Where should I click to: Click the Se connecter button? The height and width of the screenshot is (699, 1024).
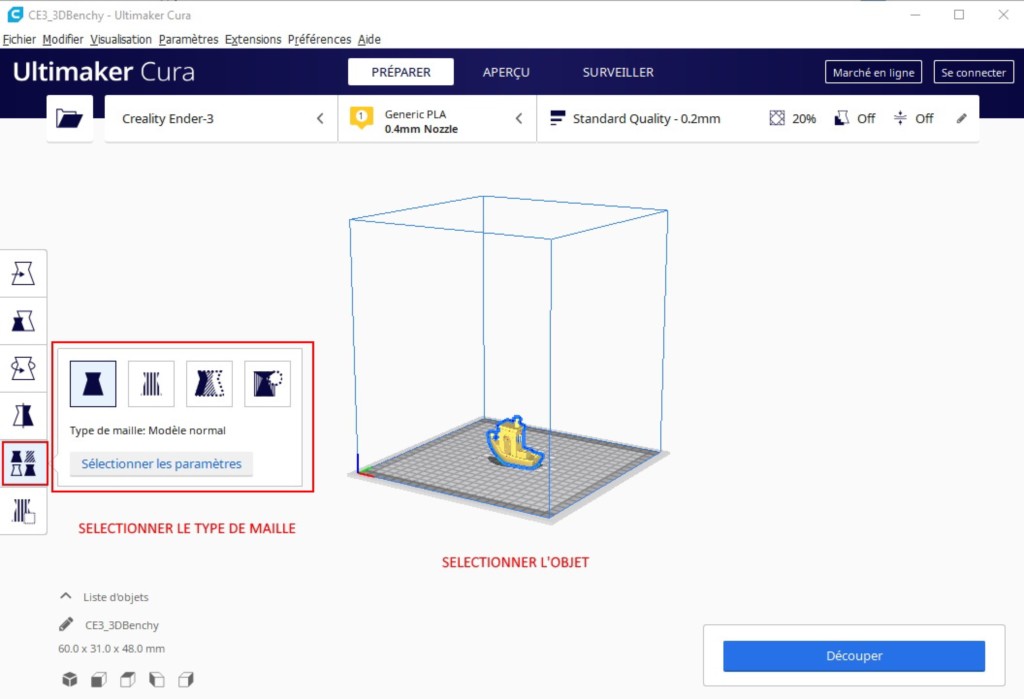[973, 72]
